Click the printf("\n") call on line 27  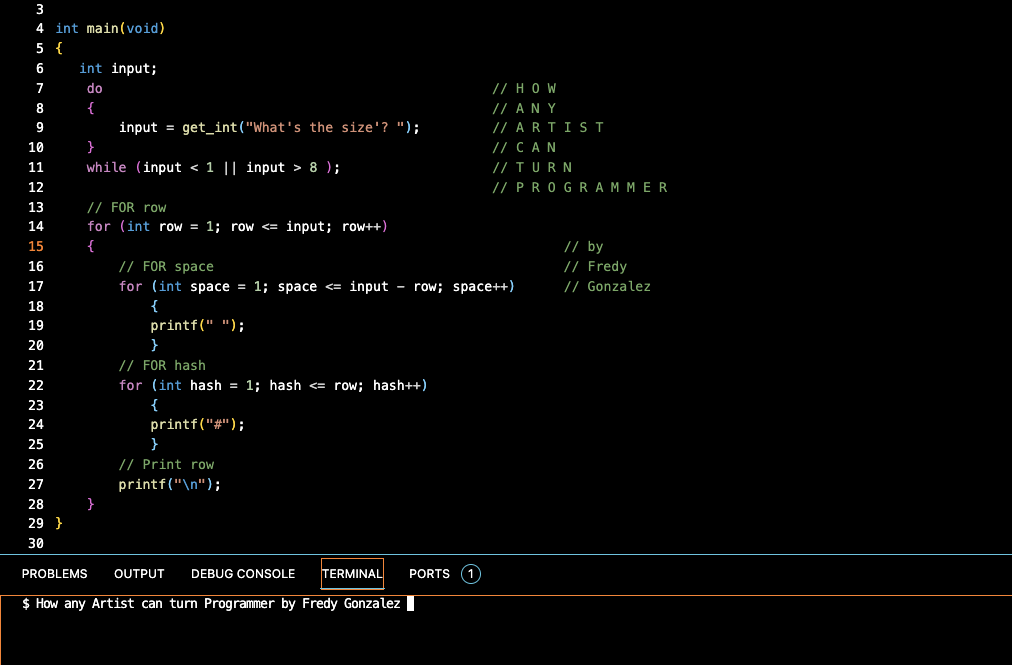tap(168, 484)
